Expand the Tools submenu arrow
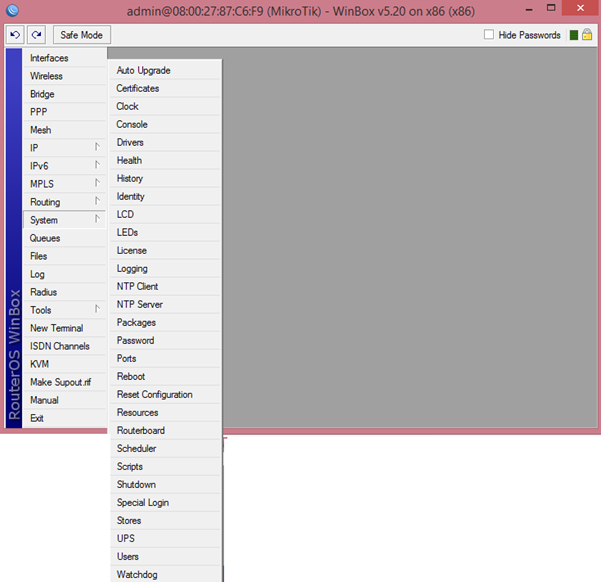The image size is (601, 582). point(97,309)
